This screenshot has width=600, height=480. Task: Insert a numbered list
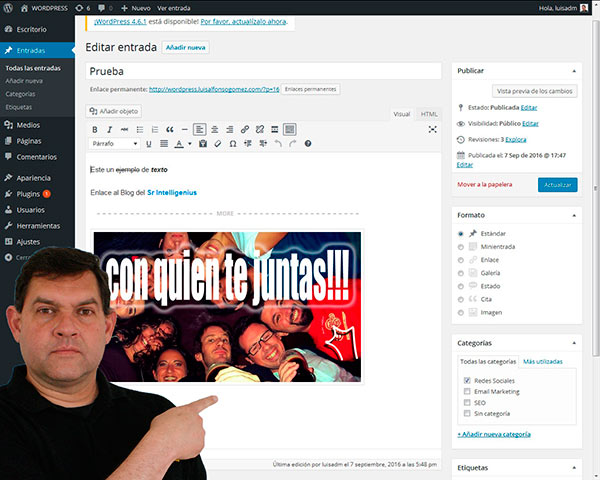155,130
